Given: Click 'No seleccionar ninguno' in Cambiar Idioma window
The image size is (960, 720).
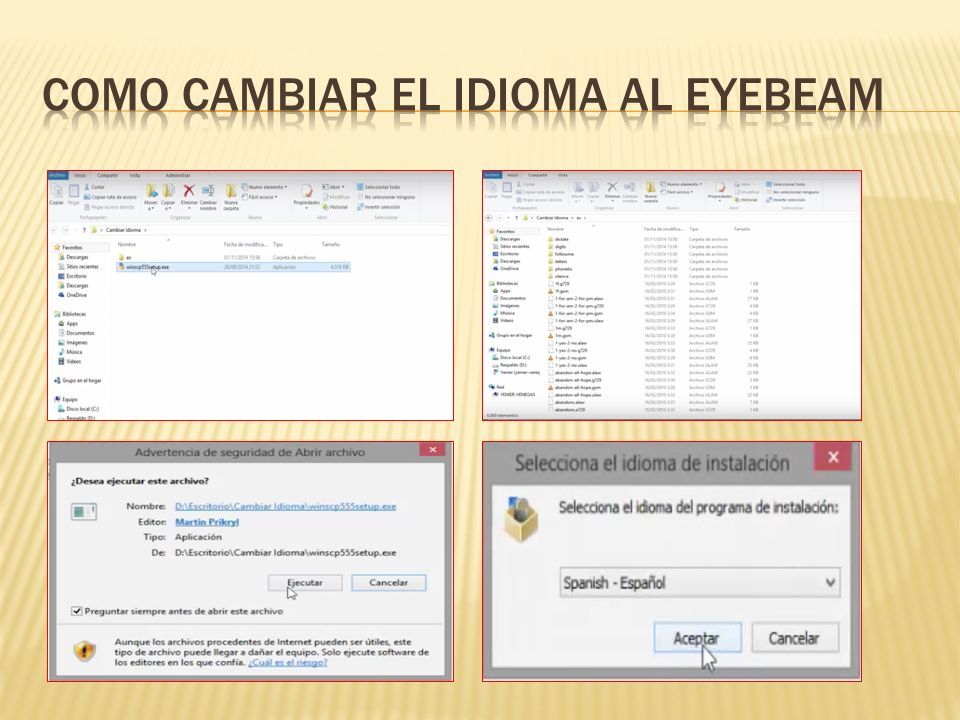Looking at the screenshot, I should pyautogui.click(x=386, y=197).
